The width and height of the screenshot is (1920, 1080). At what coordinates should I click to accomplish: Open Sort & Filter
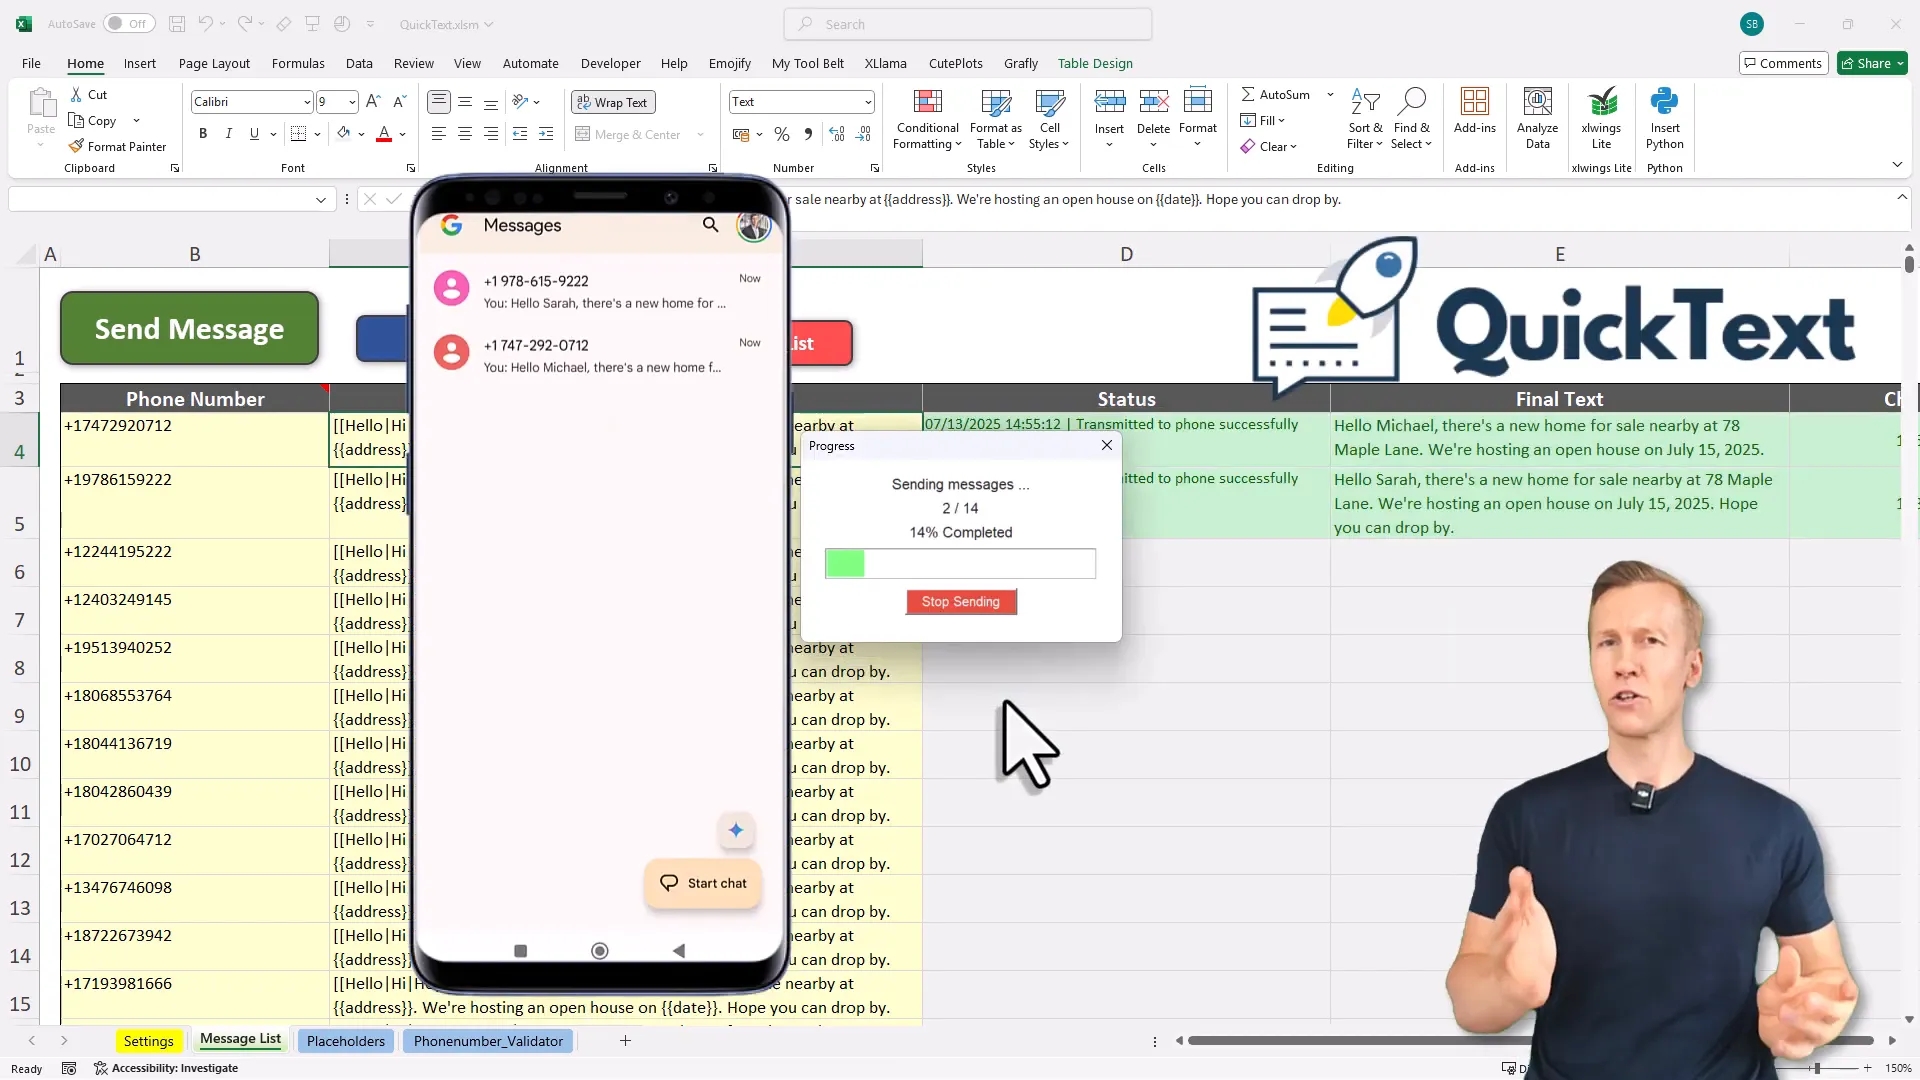pos(1365,120)
